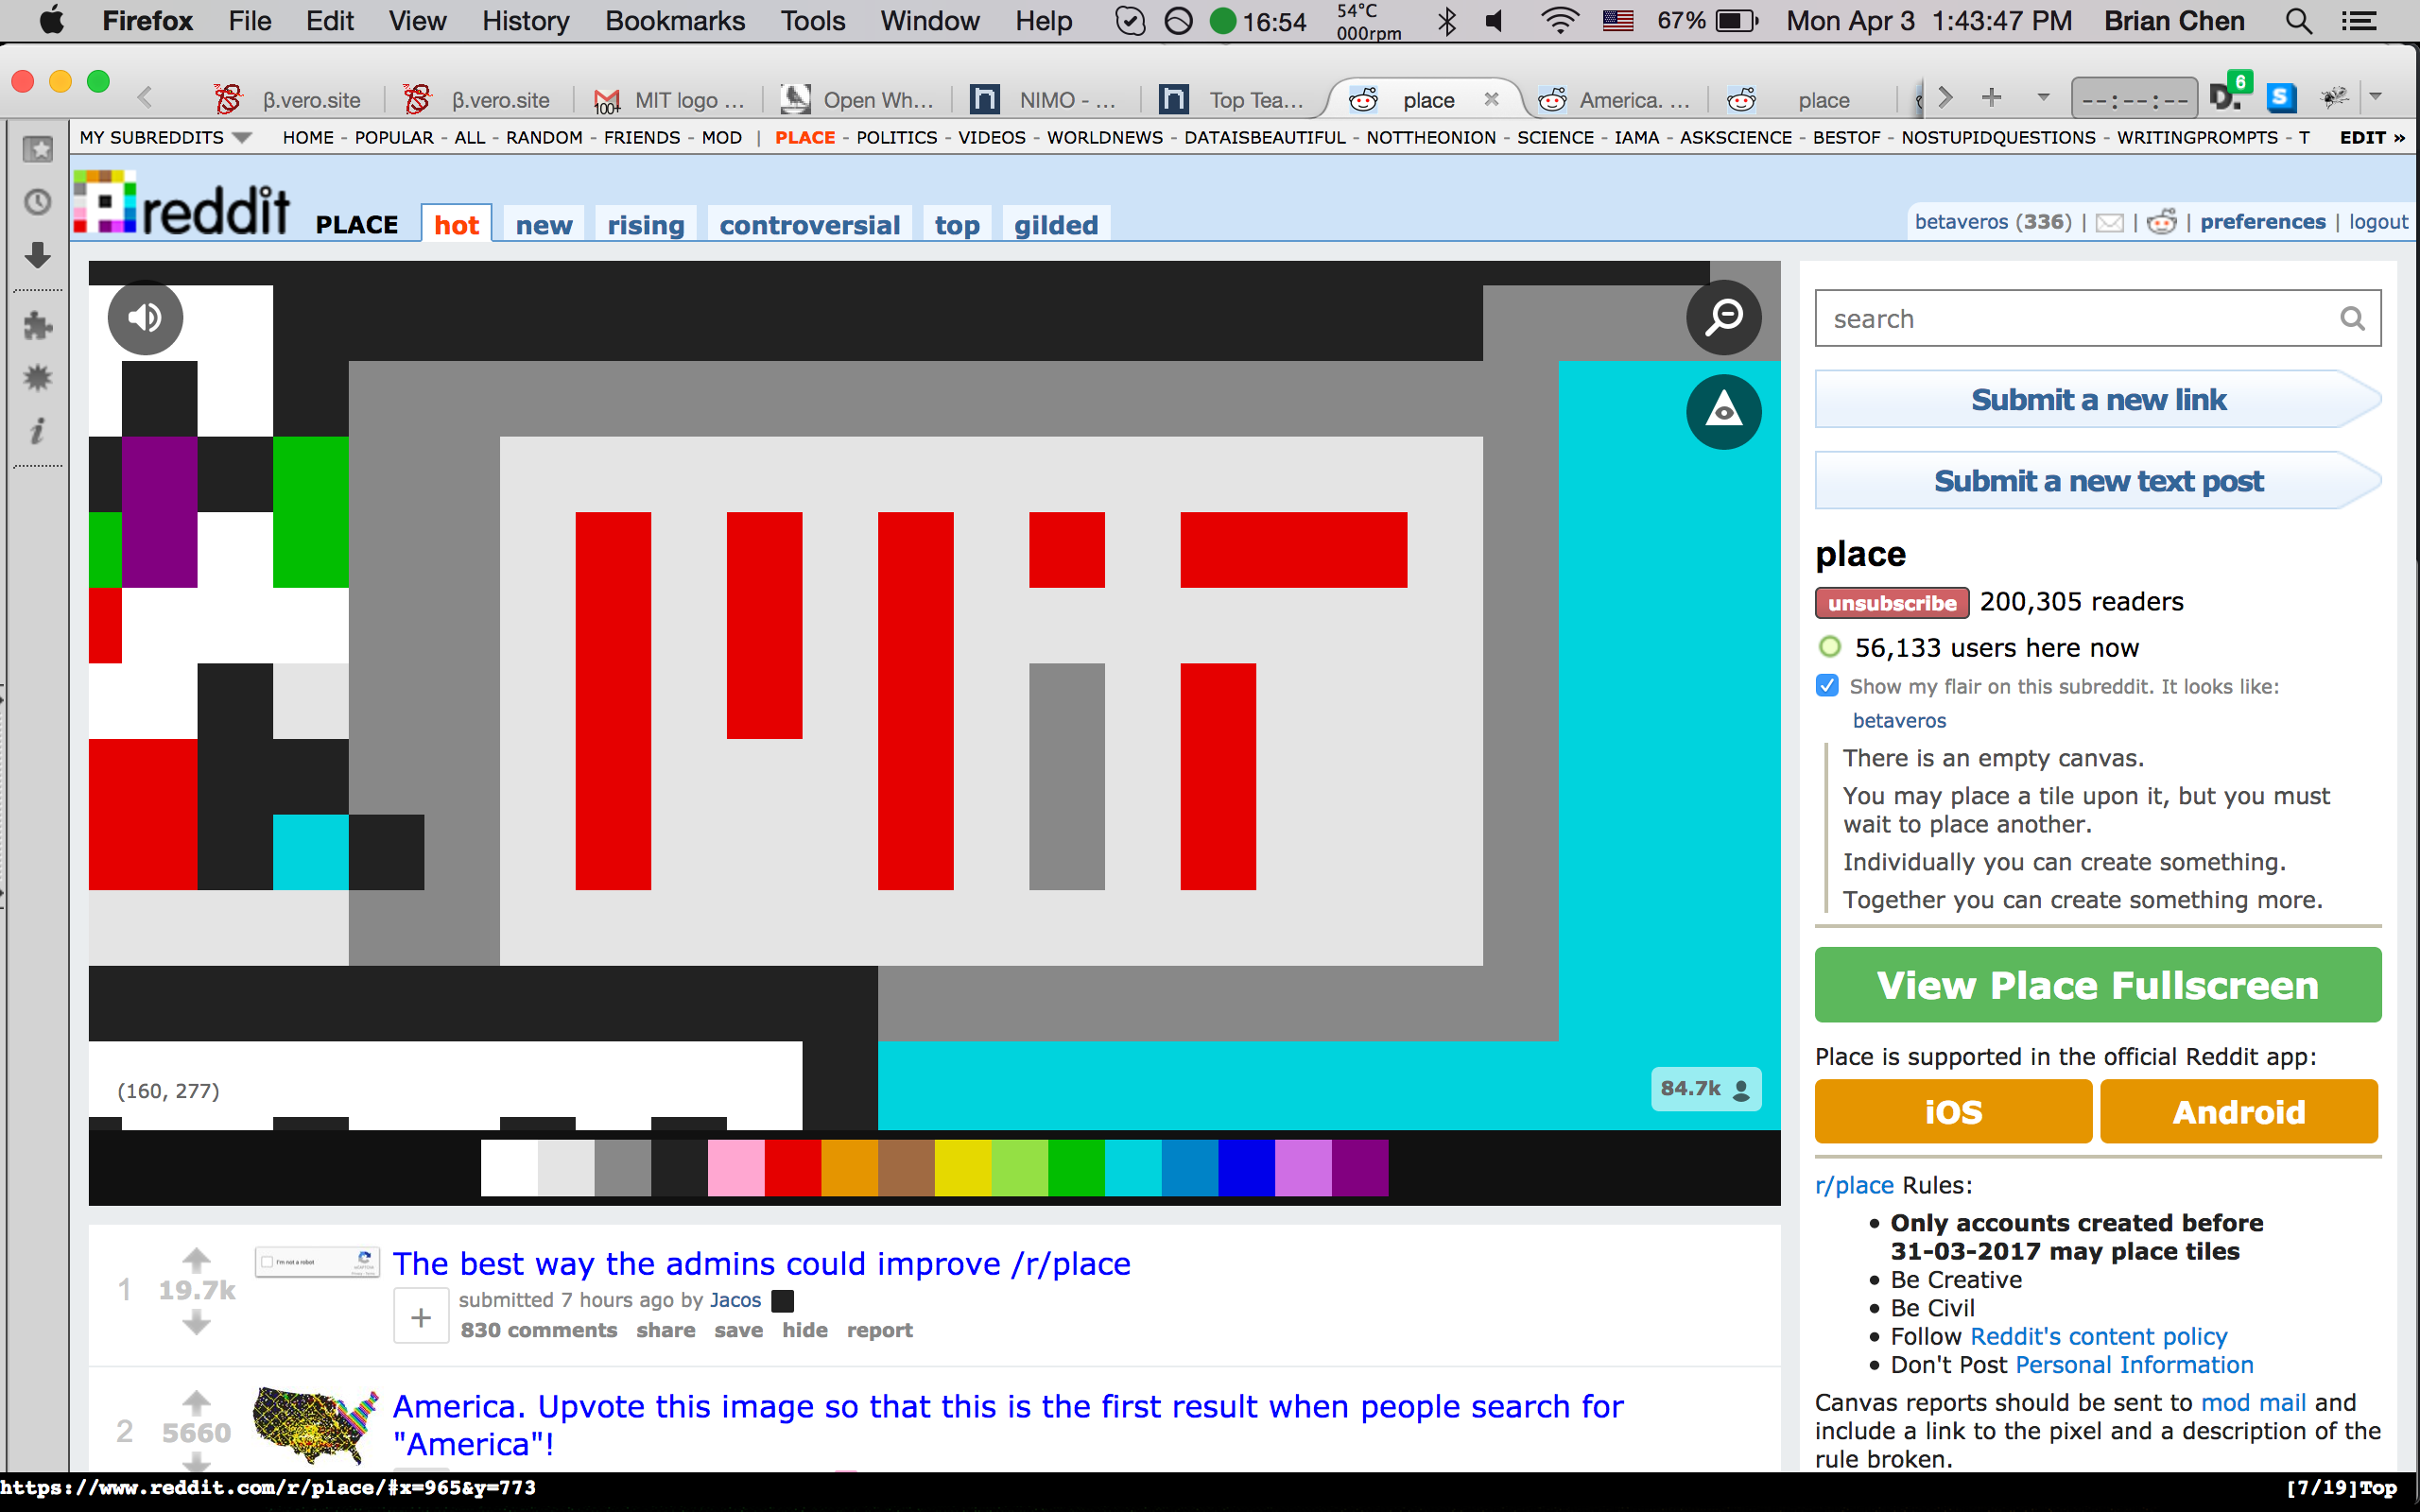Uncheck Show my flair checkbox
Viewport: 2420px width, 1512px height.
coord(1828,686)
